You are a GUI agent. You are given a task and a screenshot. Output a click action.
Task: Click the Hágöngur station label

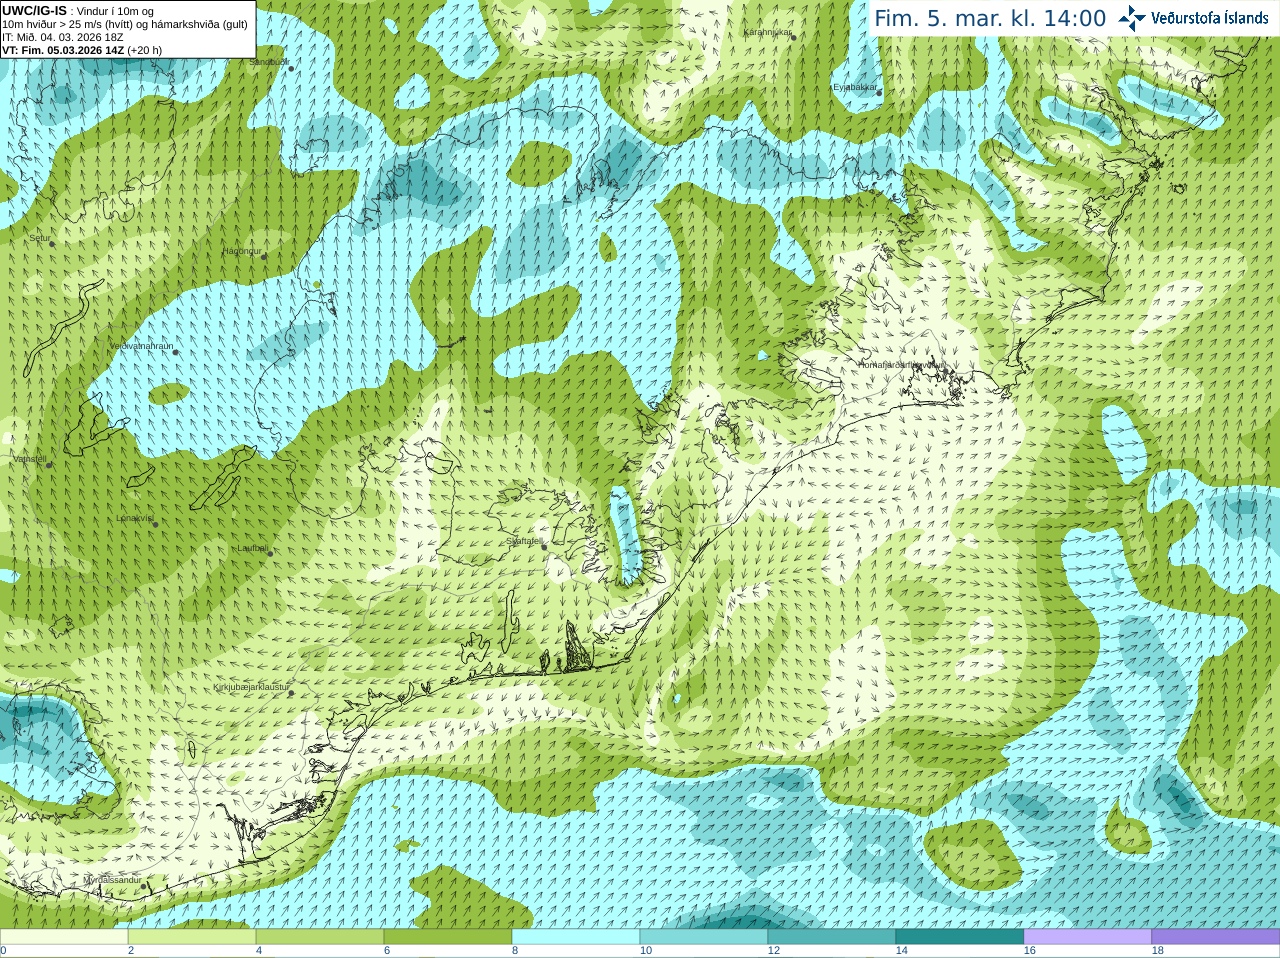point(242,251)
